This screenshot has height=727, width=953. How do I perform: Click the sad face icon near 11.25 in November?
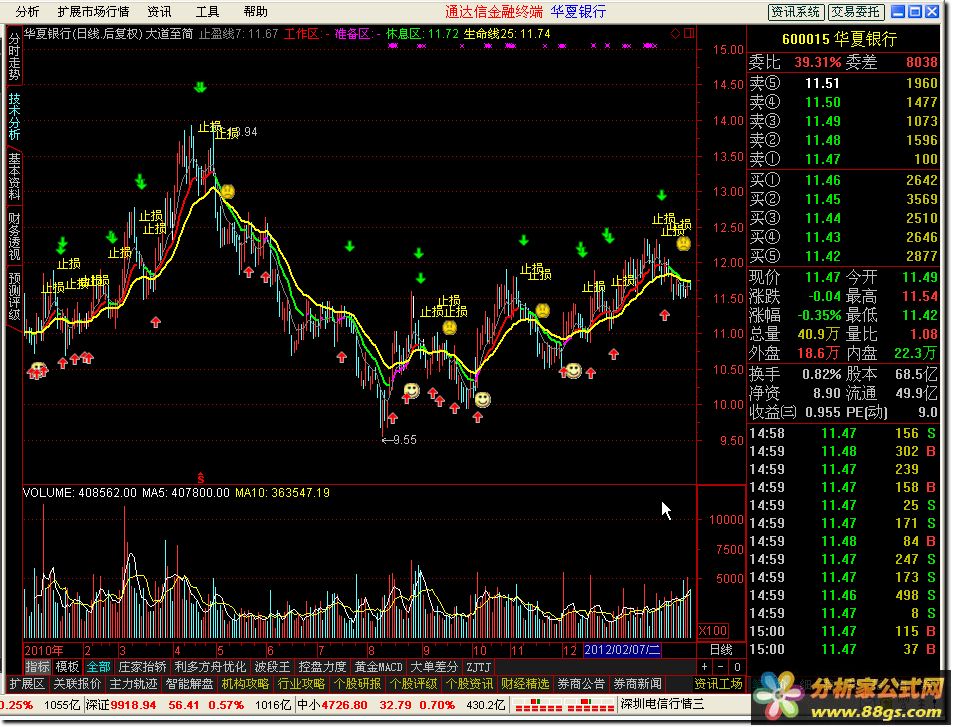tap(542, 311)
